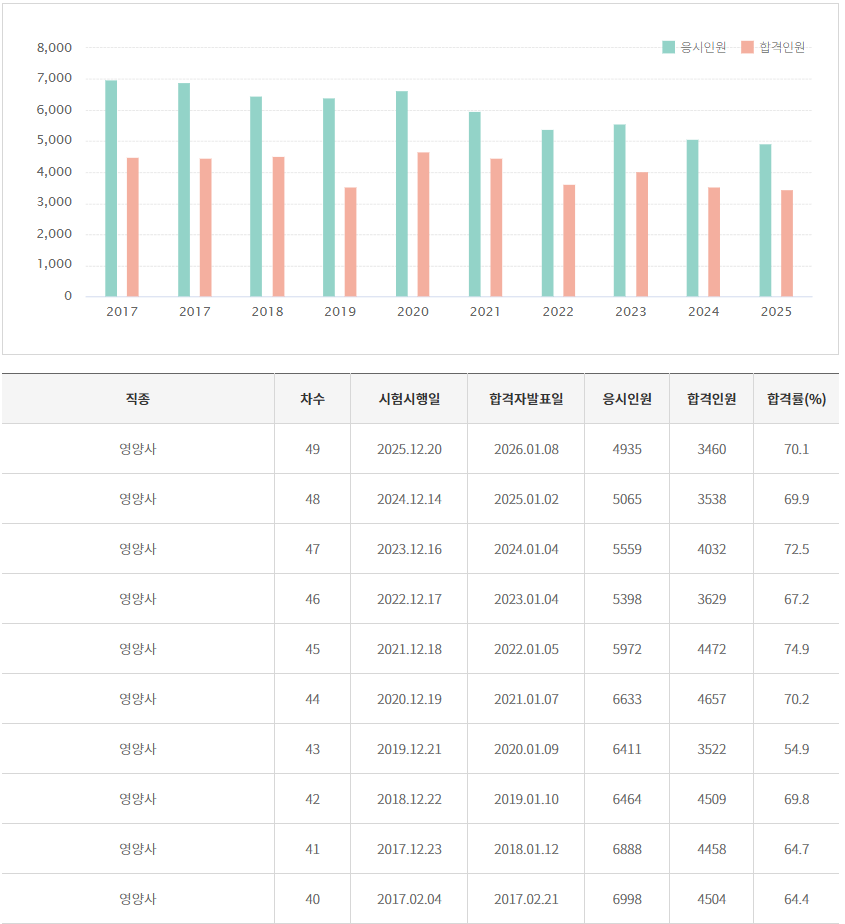This screenshot has width=845, height=924.
Task: Click the 2024 x-axis label
Action: [703, 312]
